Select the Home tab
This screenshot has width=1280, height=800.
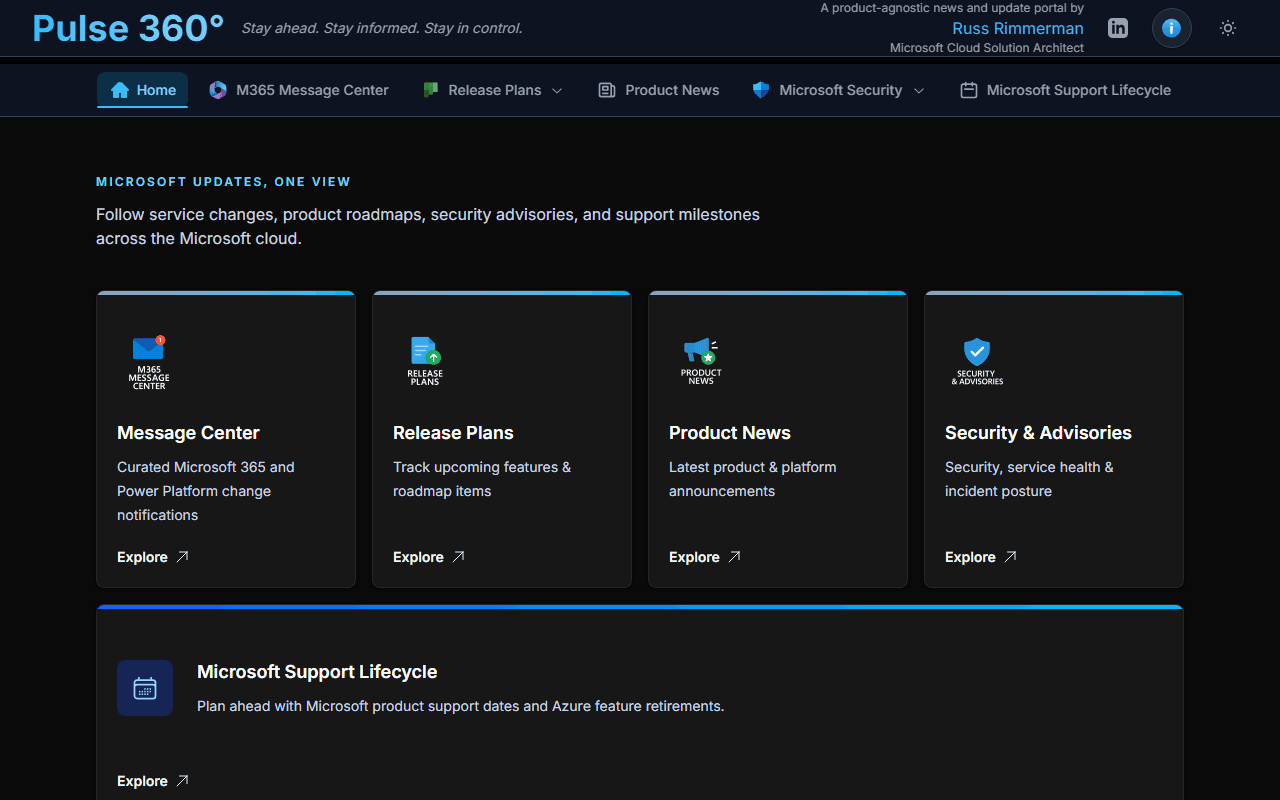142,90
